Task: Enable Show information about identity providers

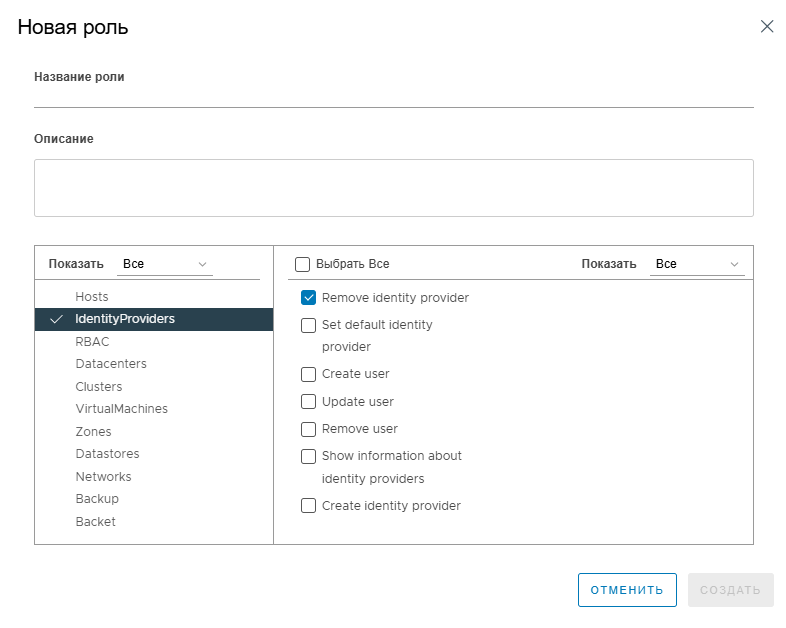Action: [x=308, y=456]
